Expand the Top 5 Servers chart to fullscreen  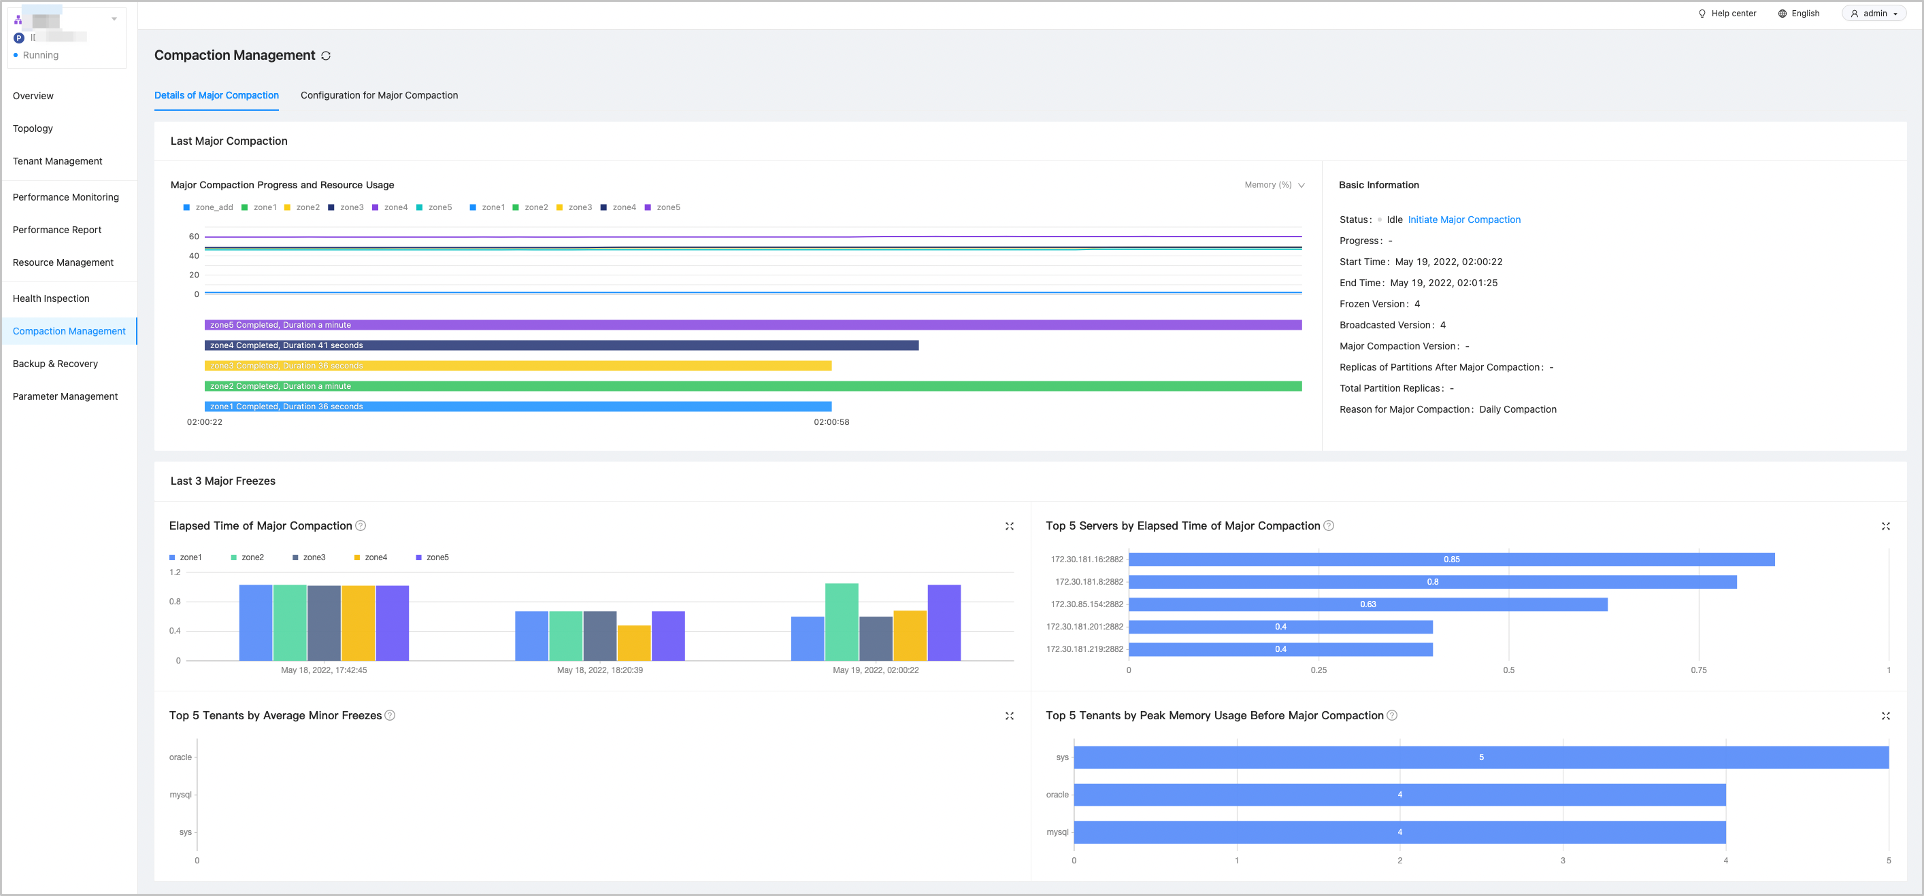click(1886, 526)
